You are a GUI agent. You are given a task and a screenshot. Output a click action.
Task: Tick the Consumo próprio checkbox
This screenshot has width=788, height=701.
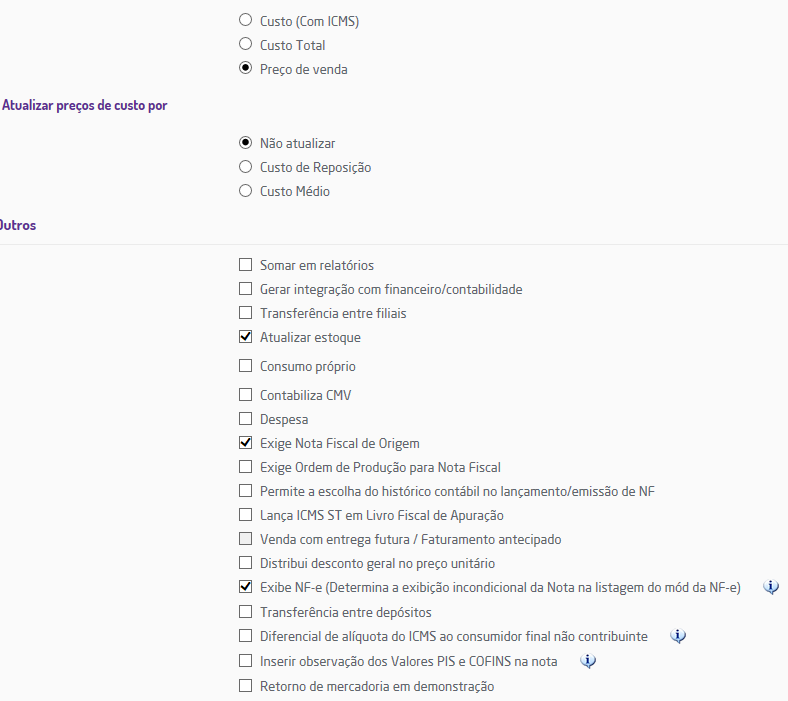pos(246,366)
